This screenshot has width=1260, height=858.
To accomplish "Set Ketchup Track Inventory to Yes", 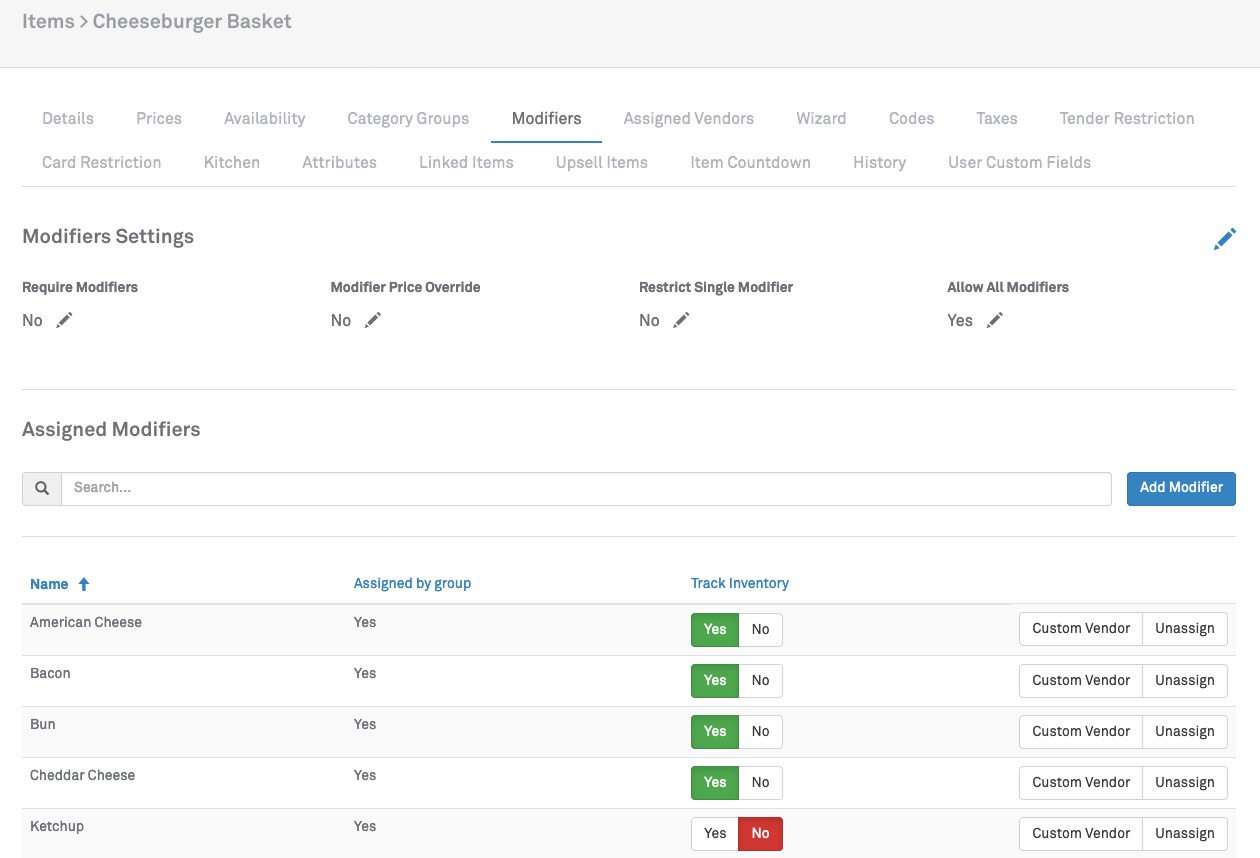I will pyautogui.click(x=715, y=833).
